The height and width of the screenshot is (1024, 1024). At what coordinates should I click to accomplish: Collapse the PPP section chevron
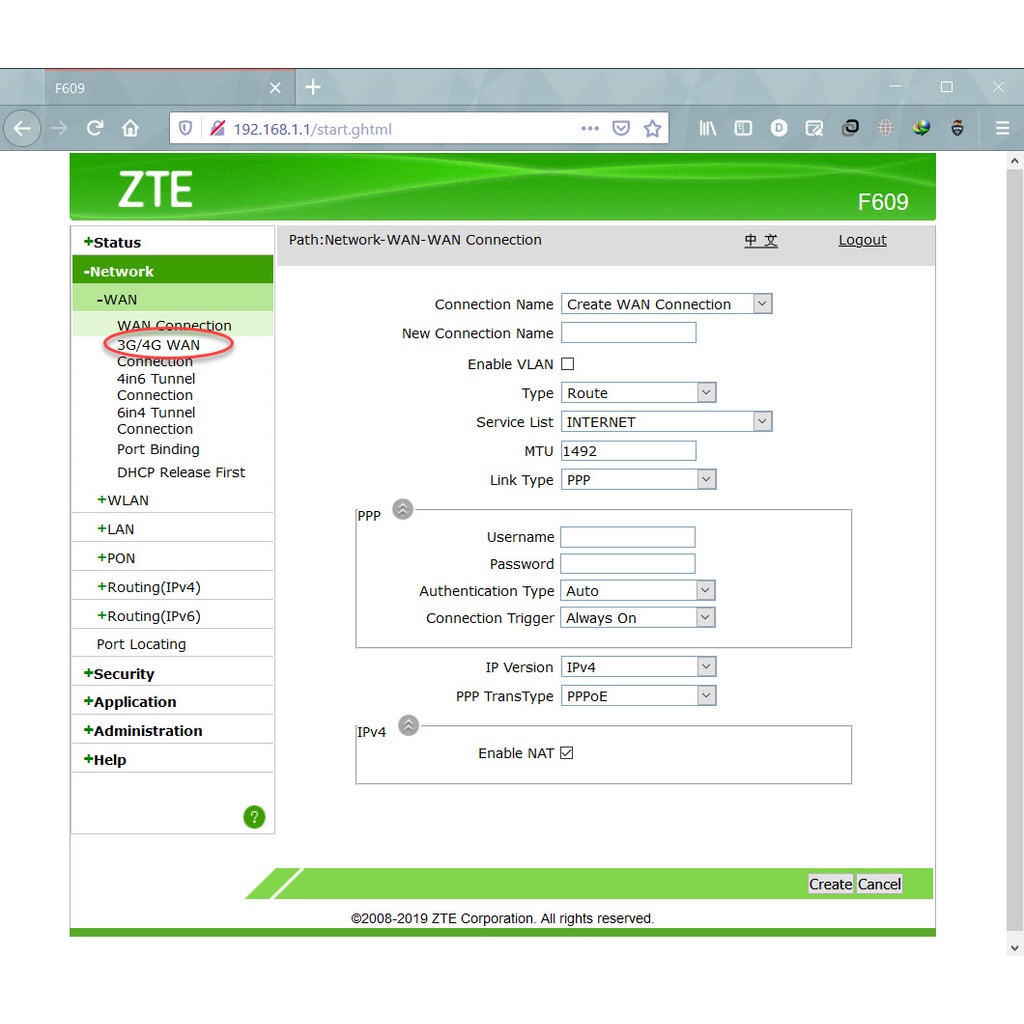pyautogui.click(x=403, y=509)
